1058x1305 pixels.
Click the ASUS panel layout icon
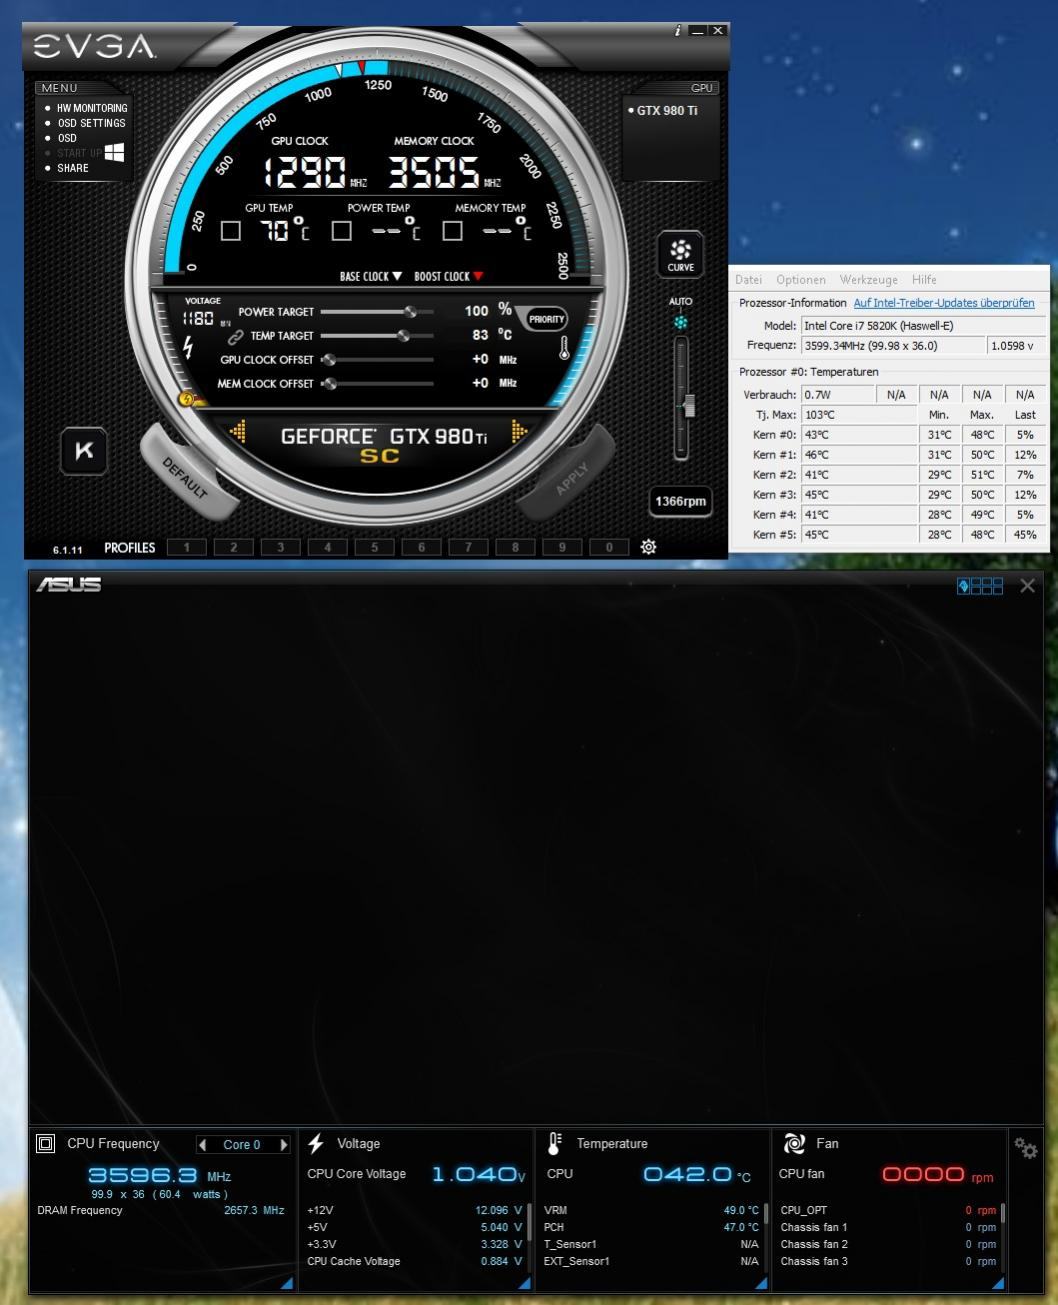(x=980, y=586)
